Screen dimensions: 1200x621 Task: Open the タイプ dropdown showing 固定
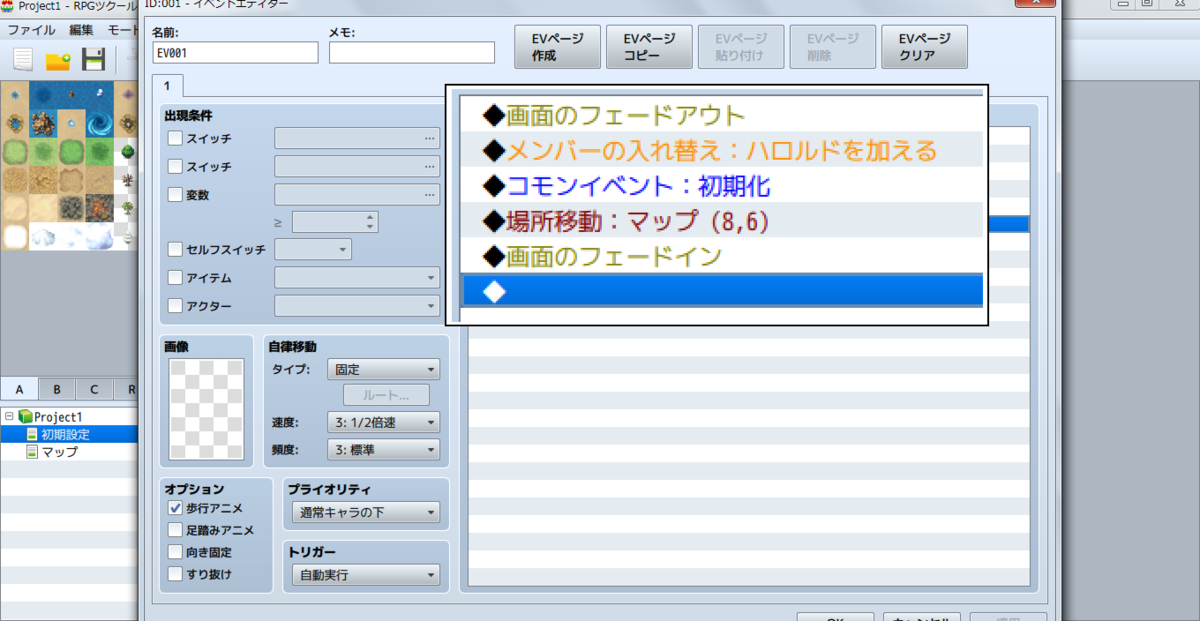383,369
